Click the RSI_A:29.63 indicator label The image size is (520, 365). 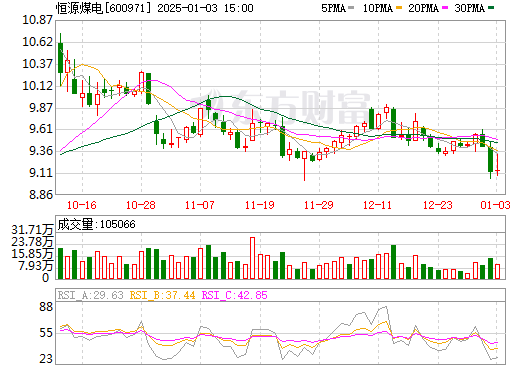click(x=91, y=295)
